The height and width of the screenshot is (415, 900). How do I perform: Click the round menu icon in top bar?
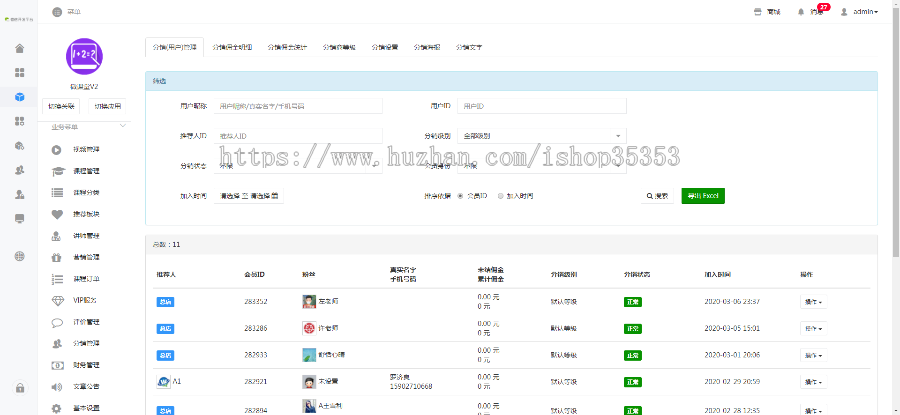[57, 11]
